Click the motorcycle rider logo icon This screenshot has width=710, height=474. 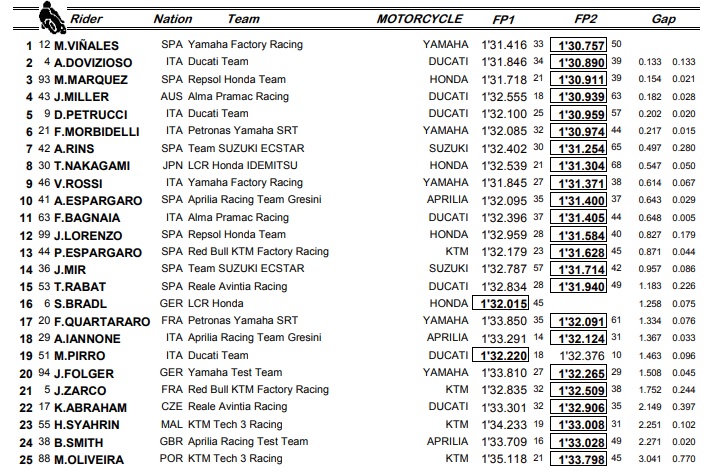tap(52, 18)
